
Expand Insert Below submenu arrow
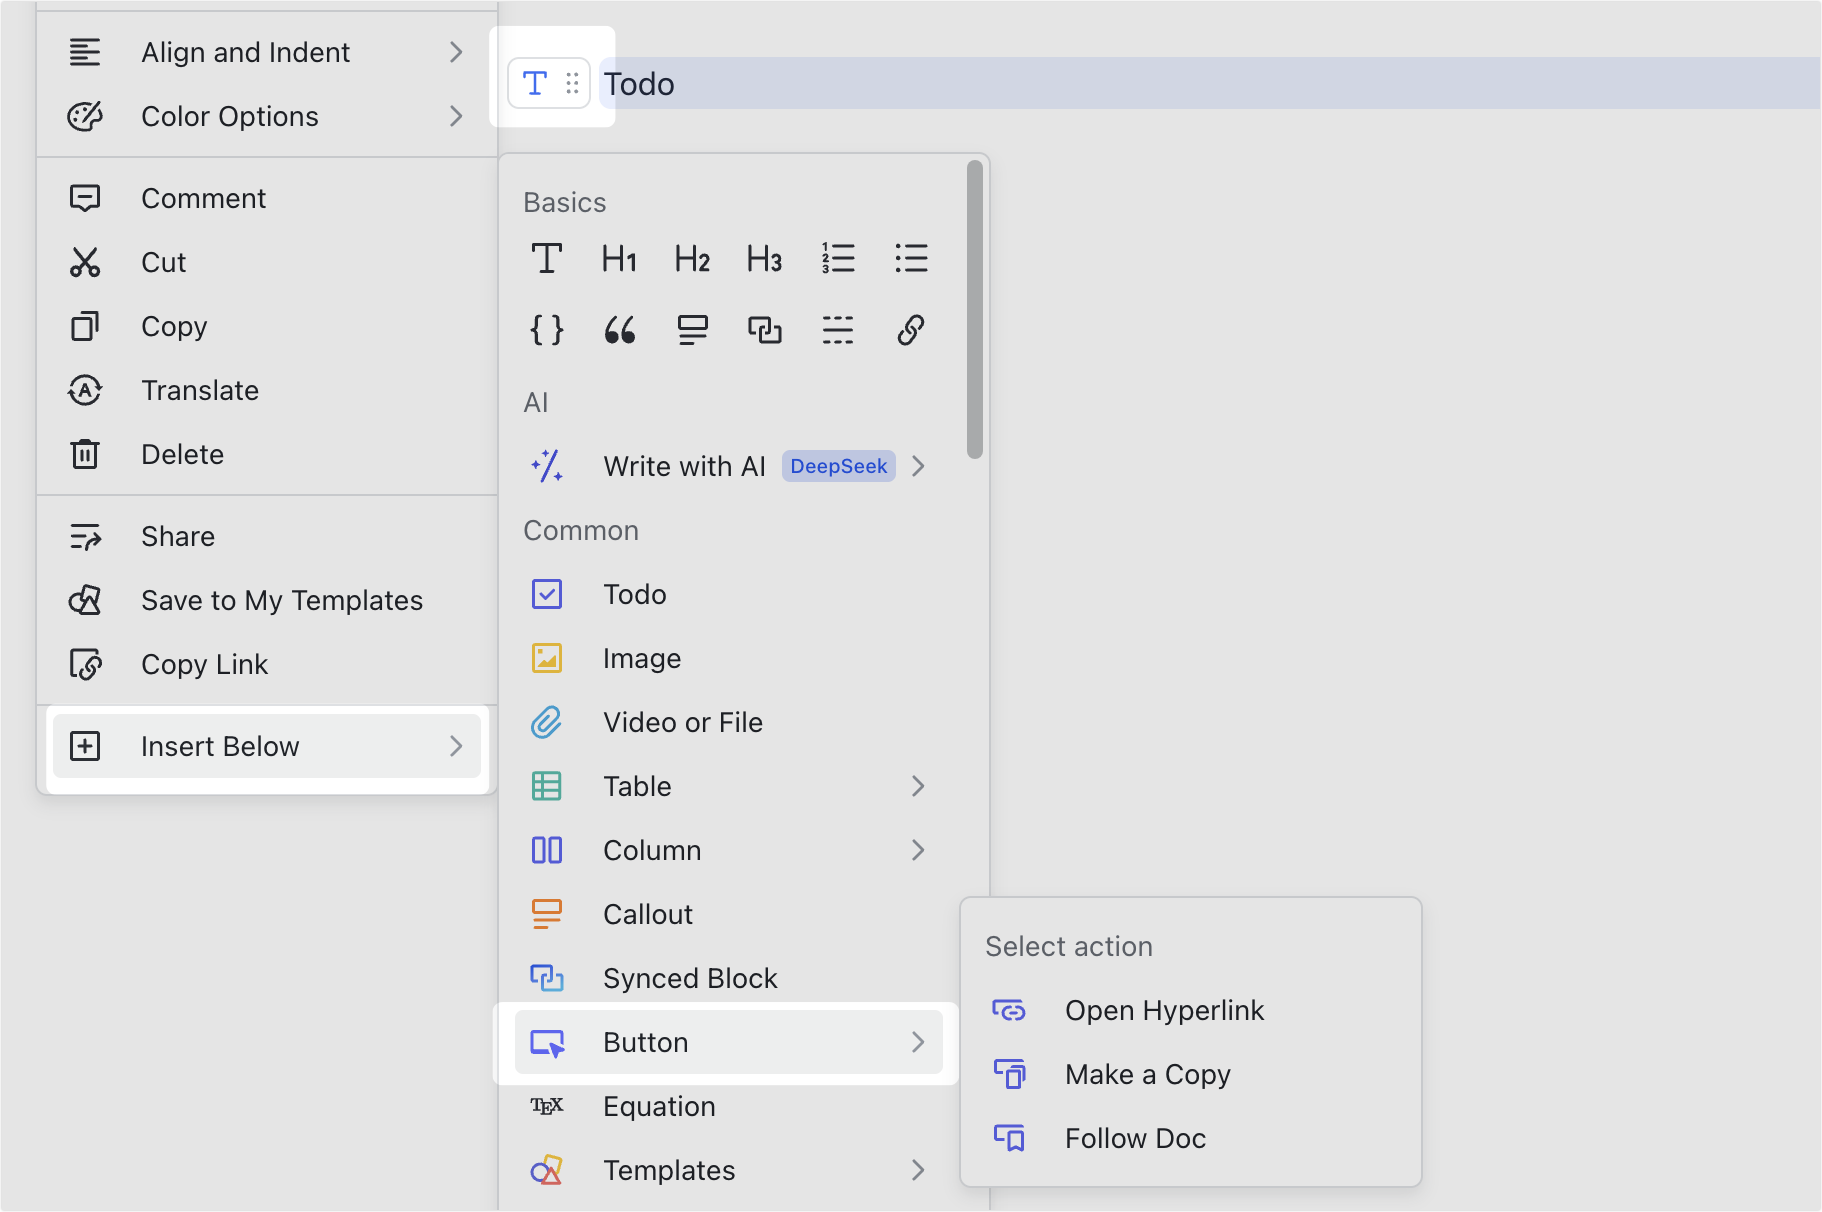coord(456,746)
